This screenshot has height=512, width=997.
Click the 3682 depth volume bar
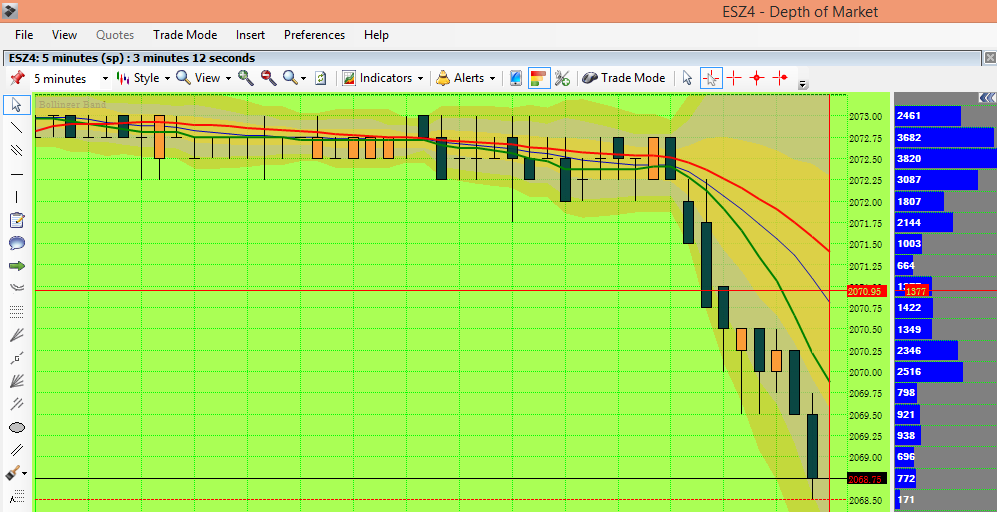click(944, 137)
